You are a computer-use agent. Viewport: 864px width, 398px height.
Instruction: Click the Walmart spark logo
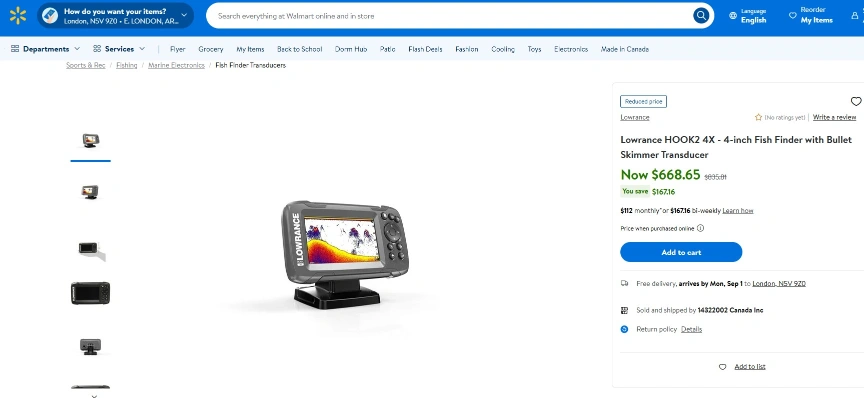tap(18, 16)
